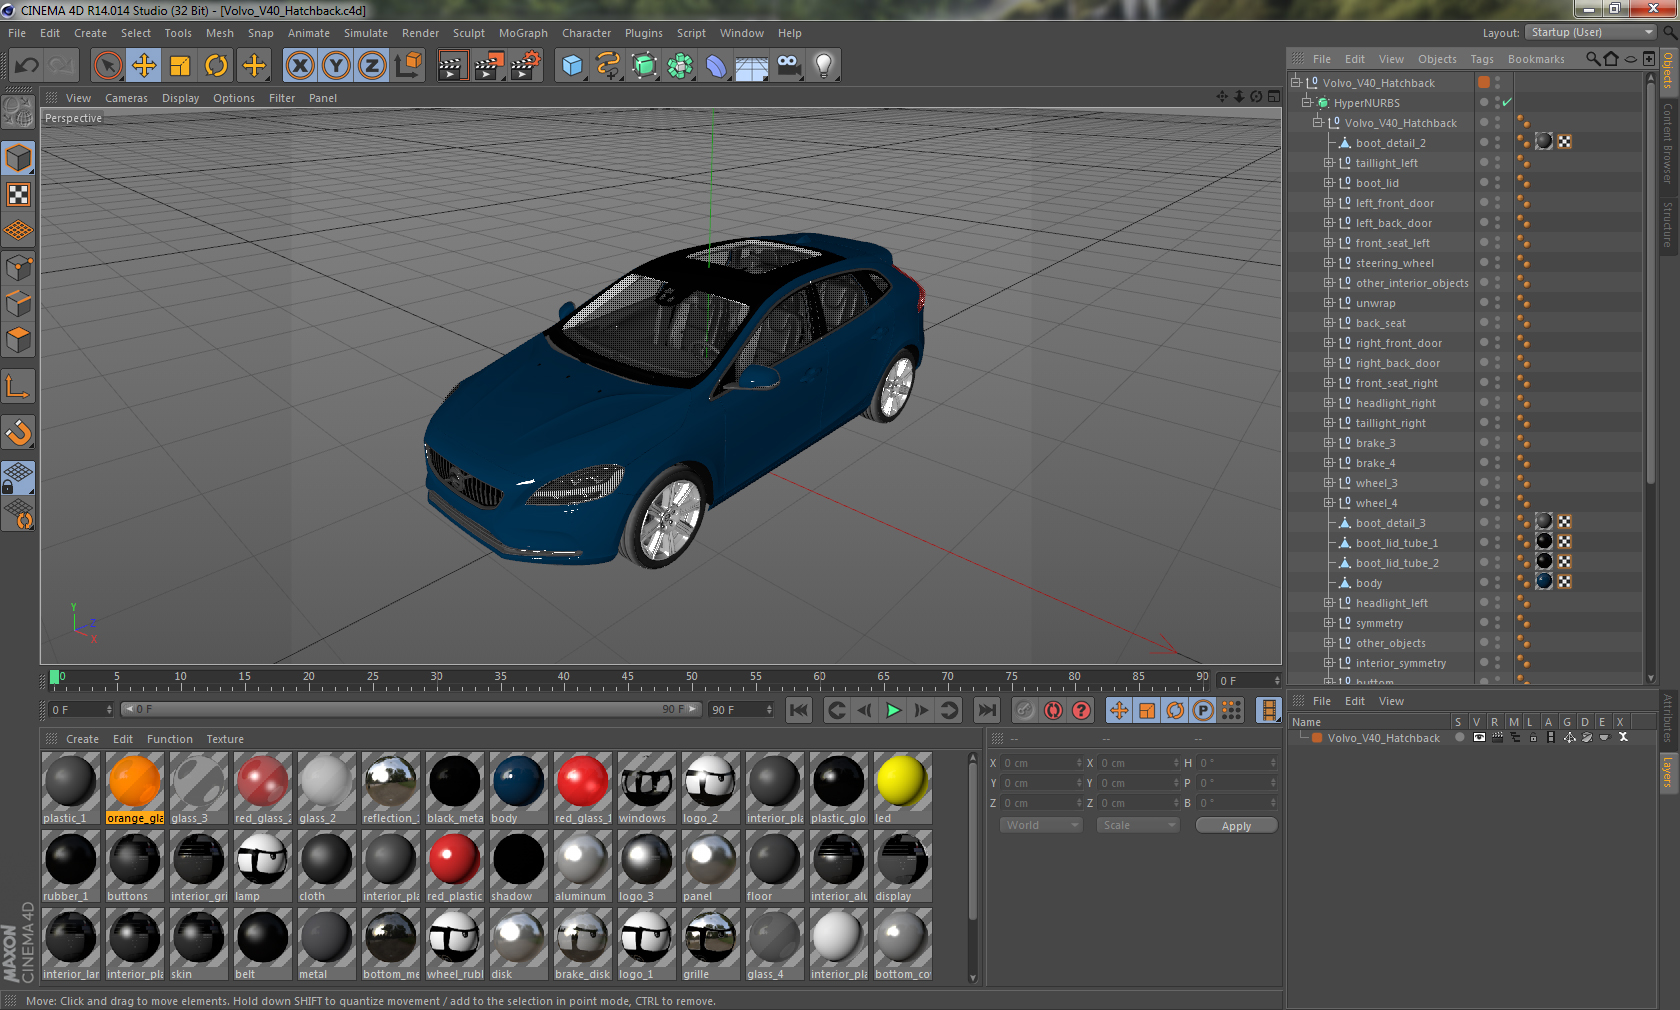Click the timeline marker at frame 45
1680x1010 pixels.
[627, 678]
